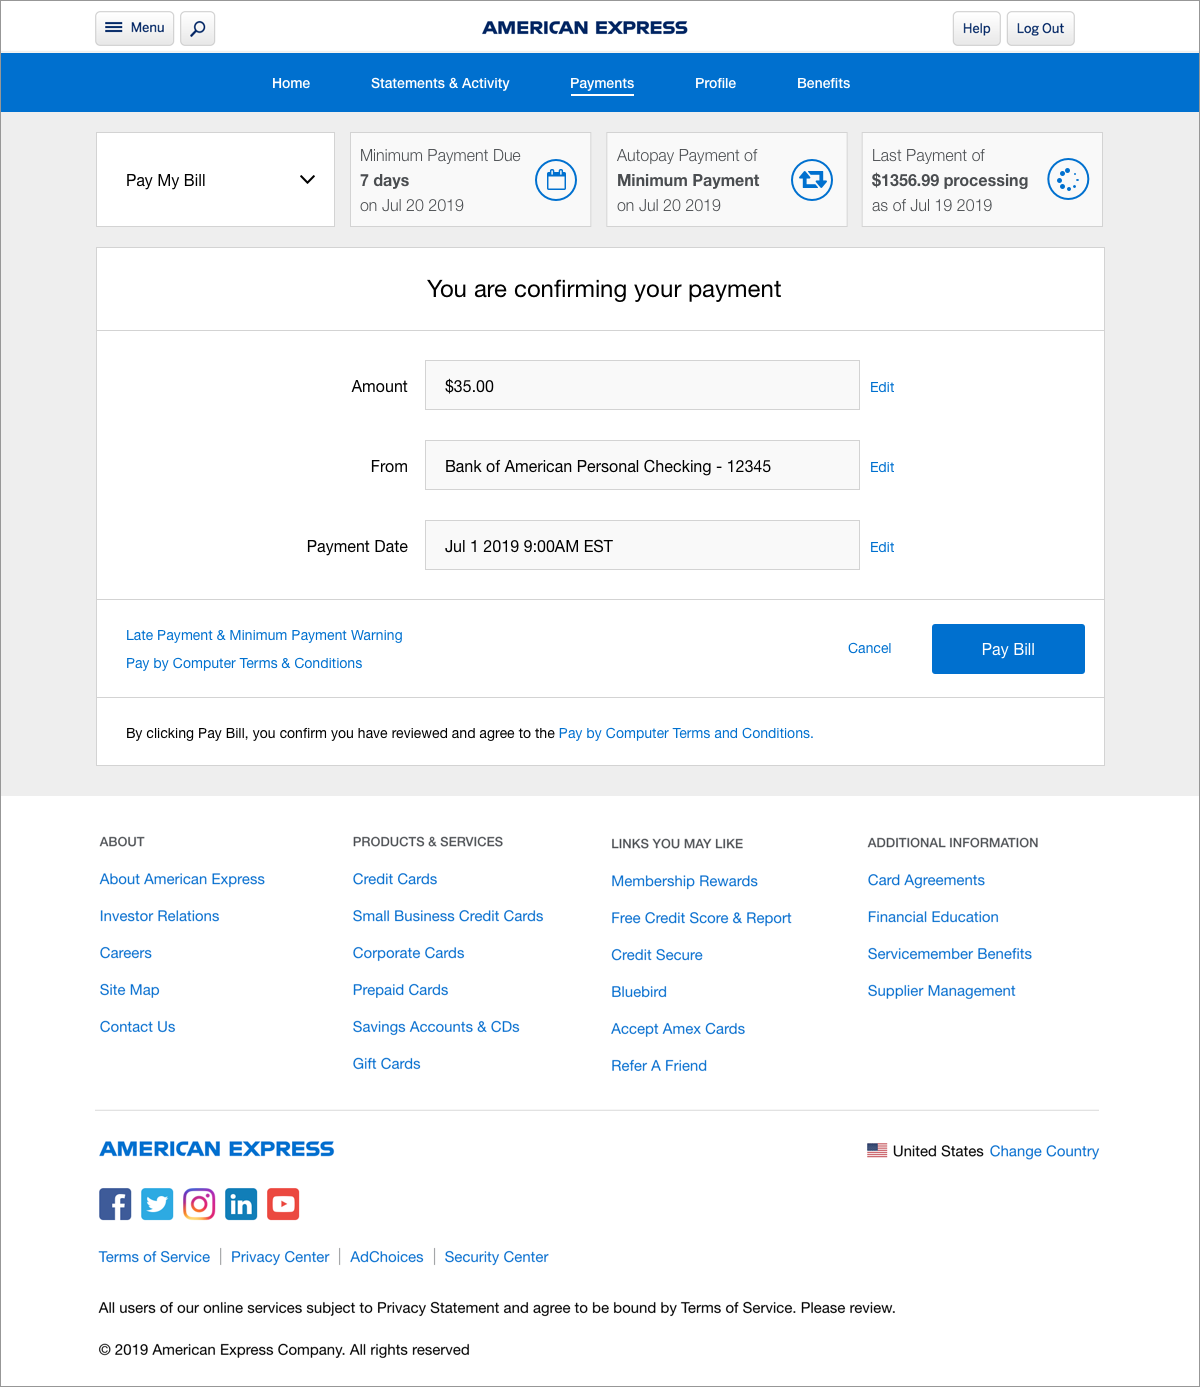Click the United States flag icon
Viewport: 1200px width, 1388px height.
coord(877,1151)
